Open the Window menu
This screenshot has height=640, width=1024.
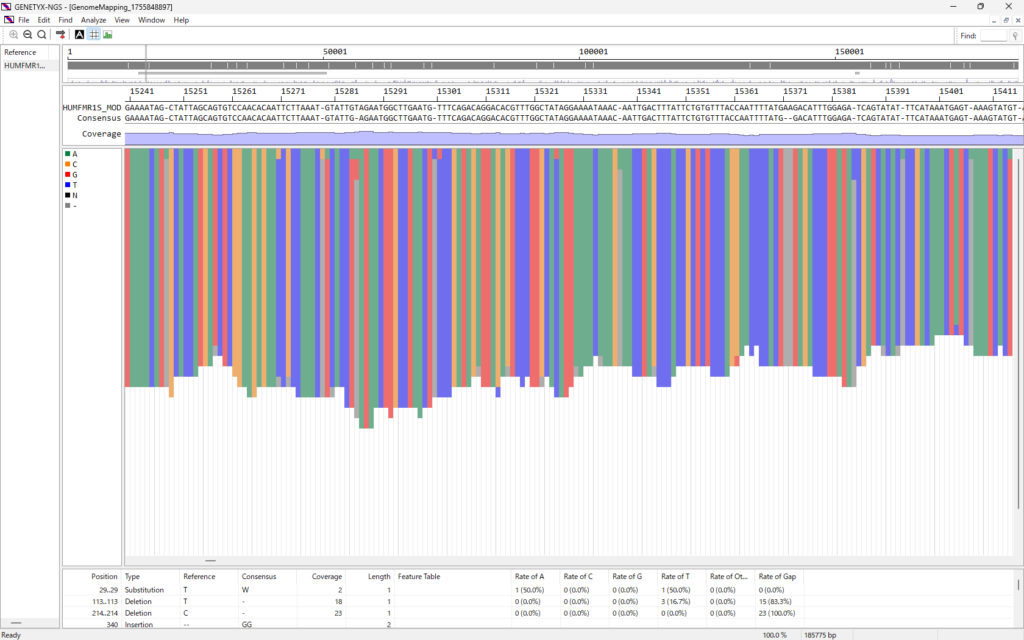152,20
